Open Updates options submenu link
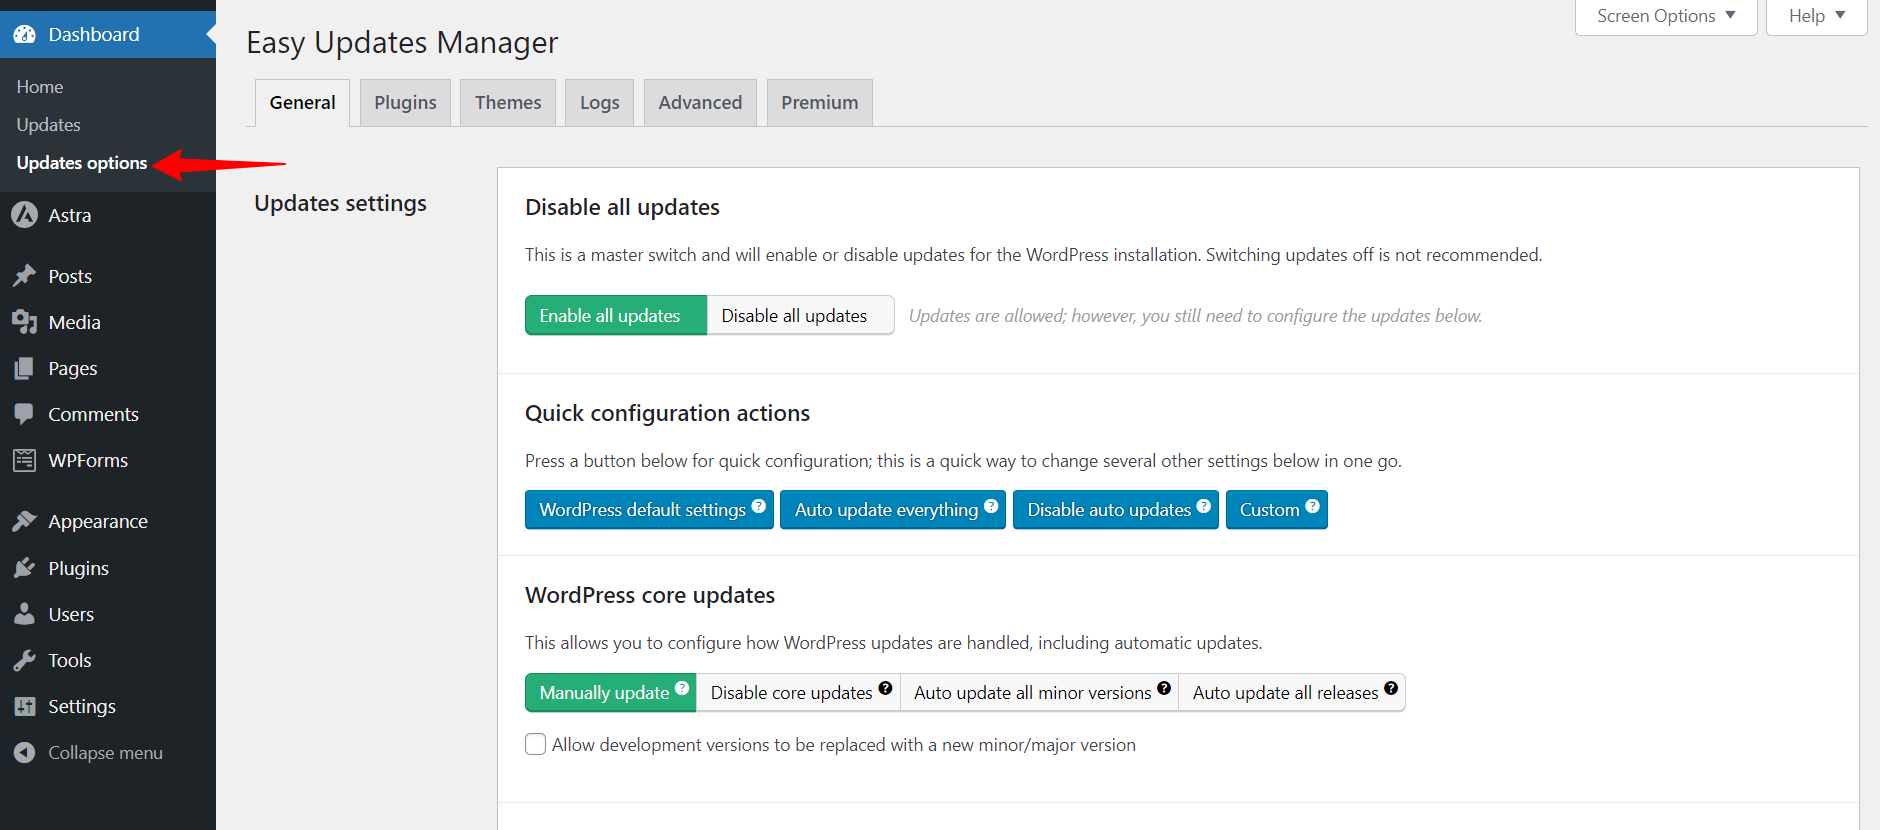 82,163
